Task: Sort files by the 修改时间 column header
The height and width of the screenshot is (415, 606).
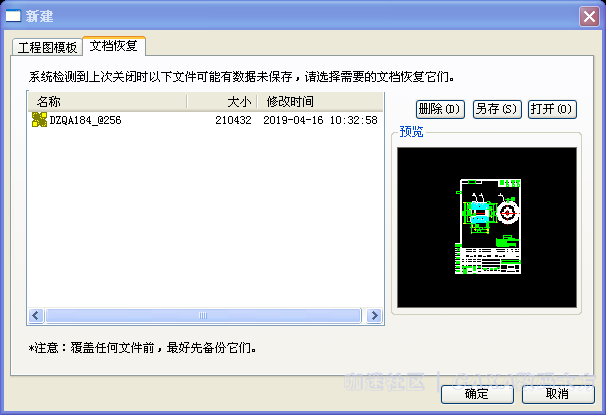Action: (x=320, y=102)
